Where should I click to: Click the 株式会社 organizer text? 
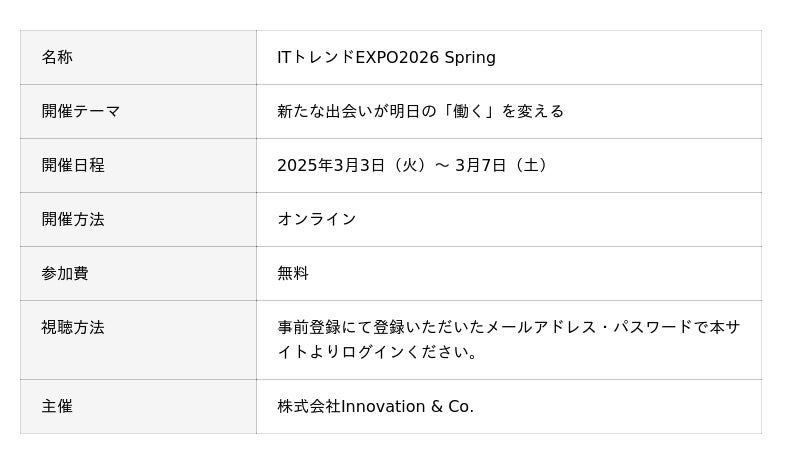point(309,407)
